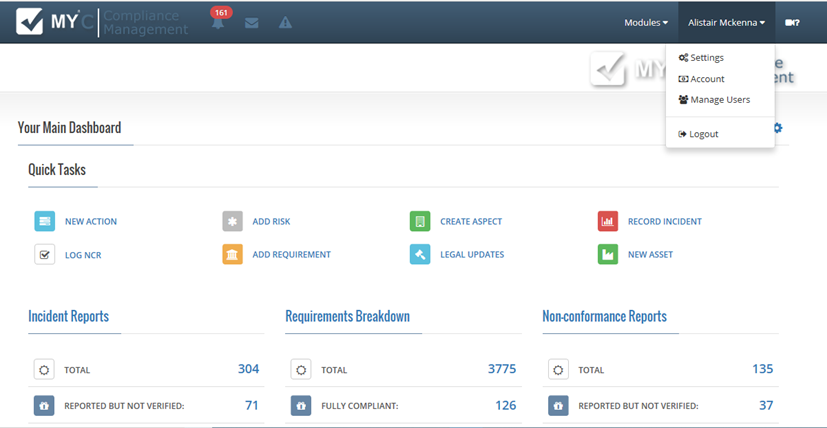This screenshot has width=827, height=428.
Task: Click the video help camera icon
Action: [x=792, y=22]
